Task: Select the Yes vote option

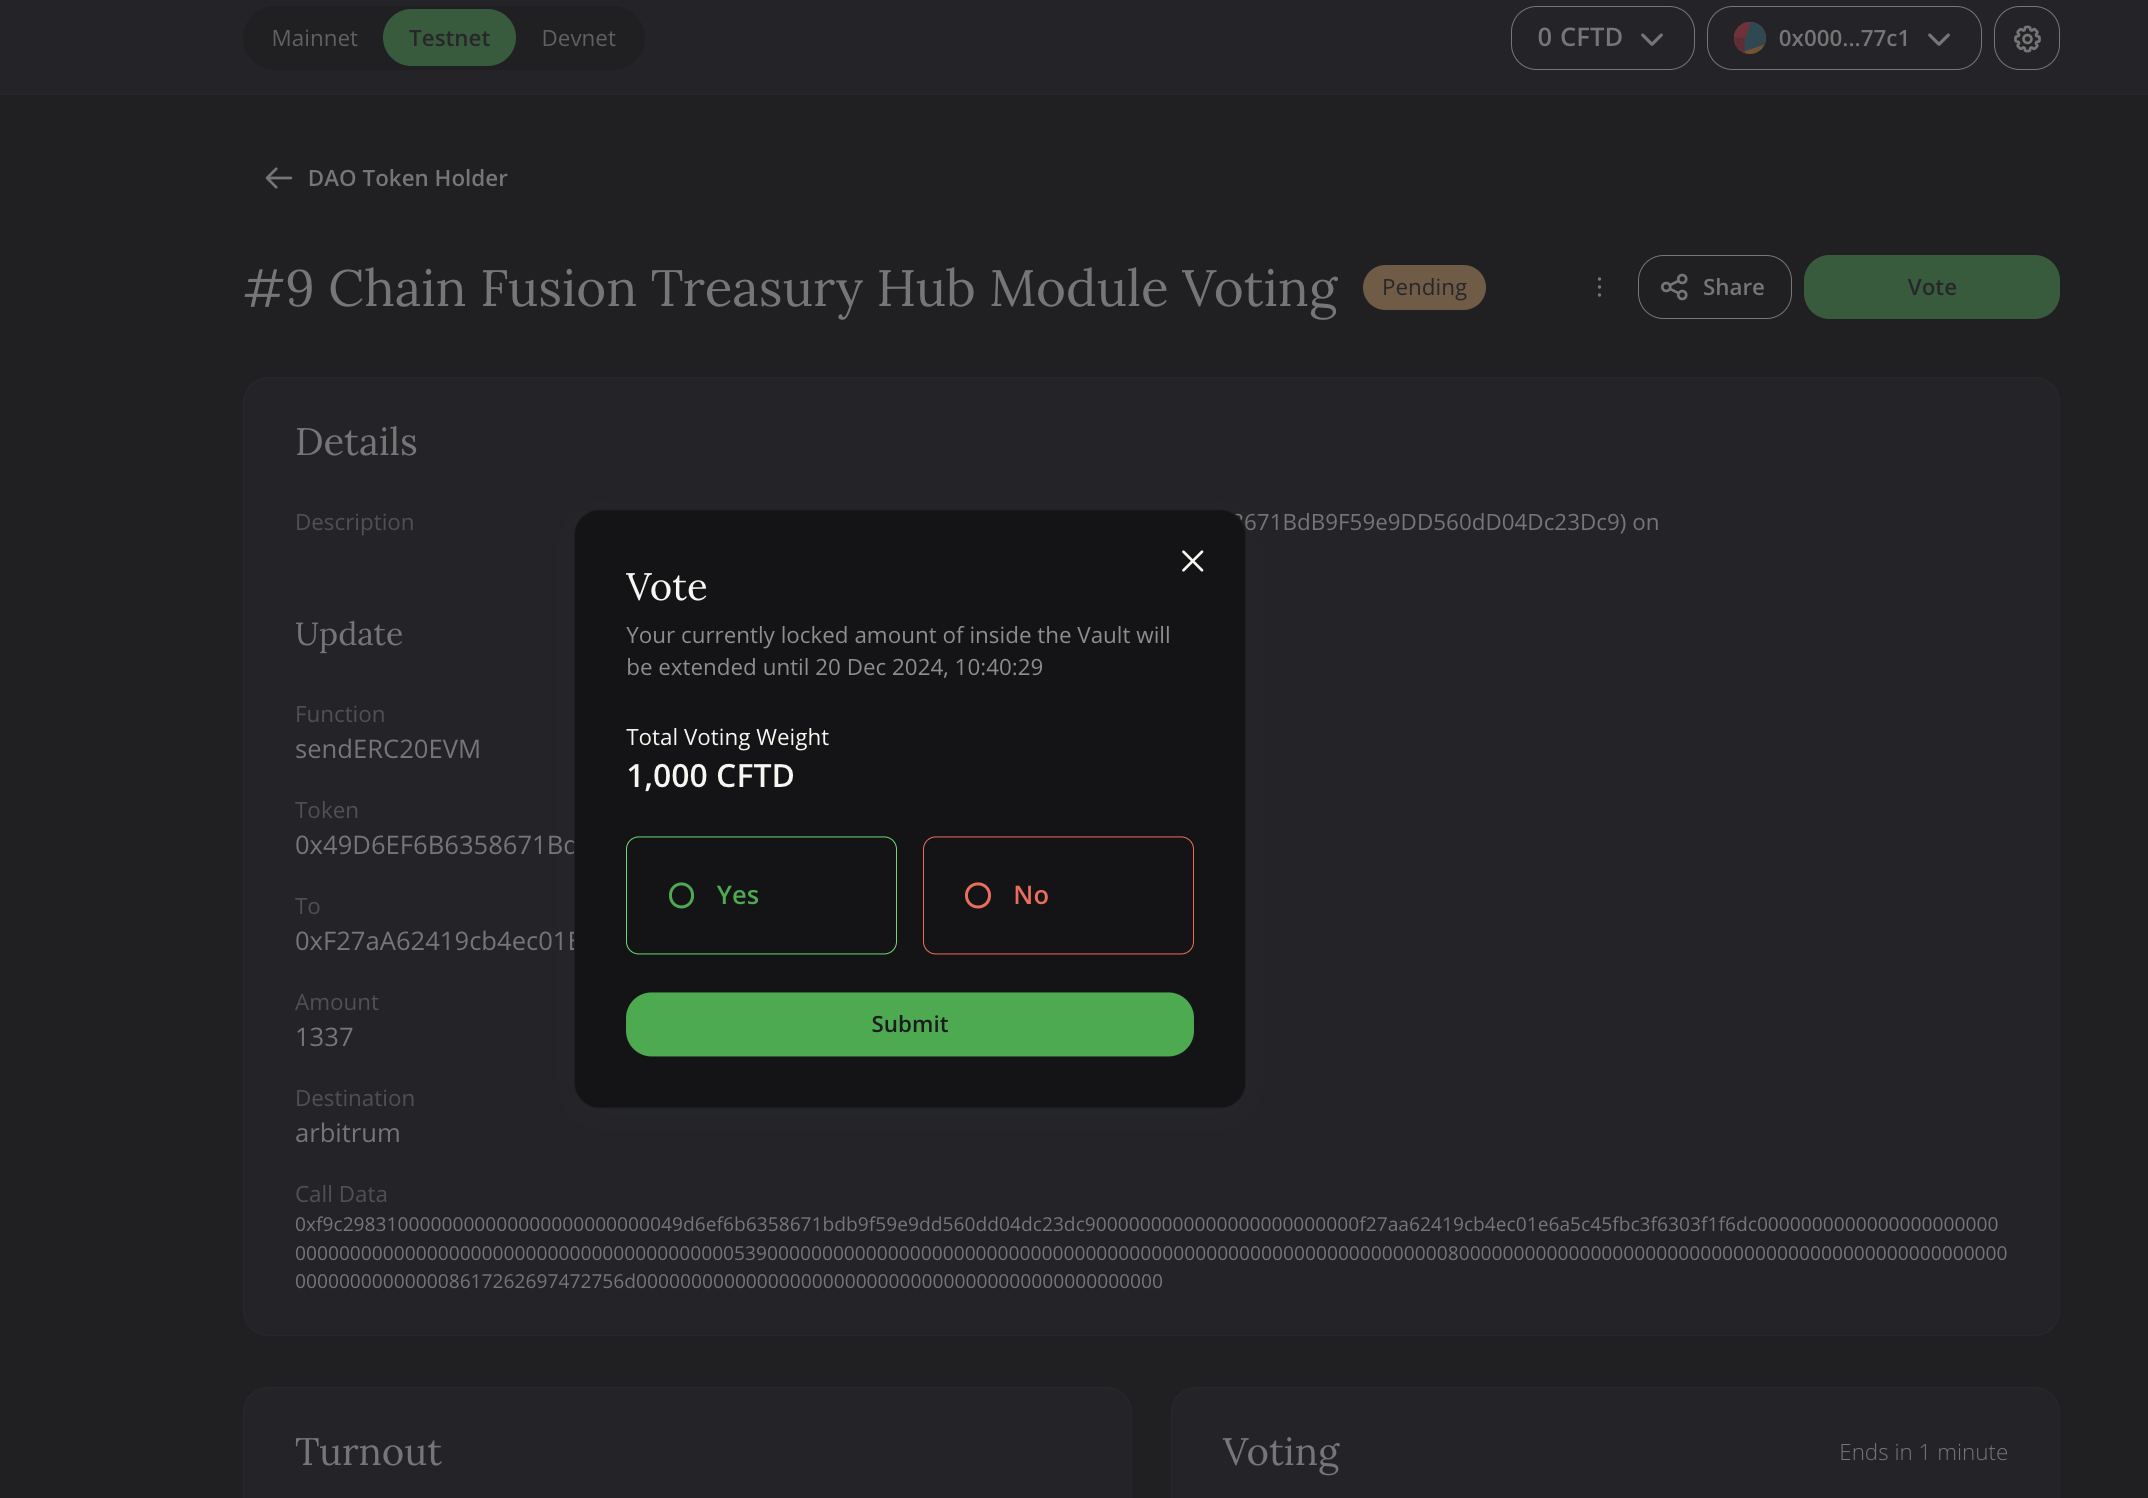Action: (761, 895)
